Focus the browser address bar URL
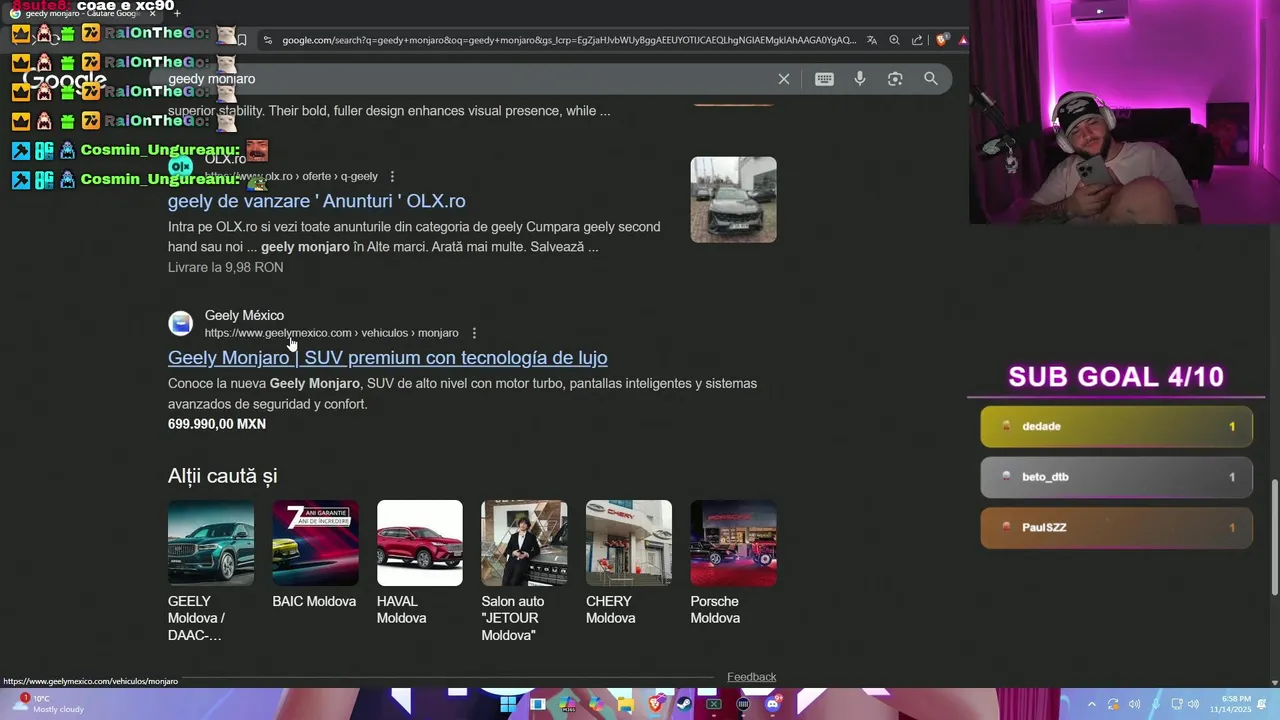 click(569, 40)
